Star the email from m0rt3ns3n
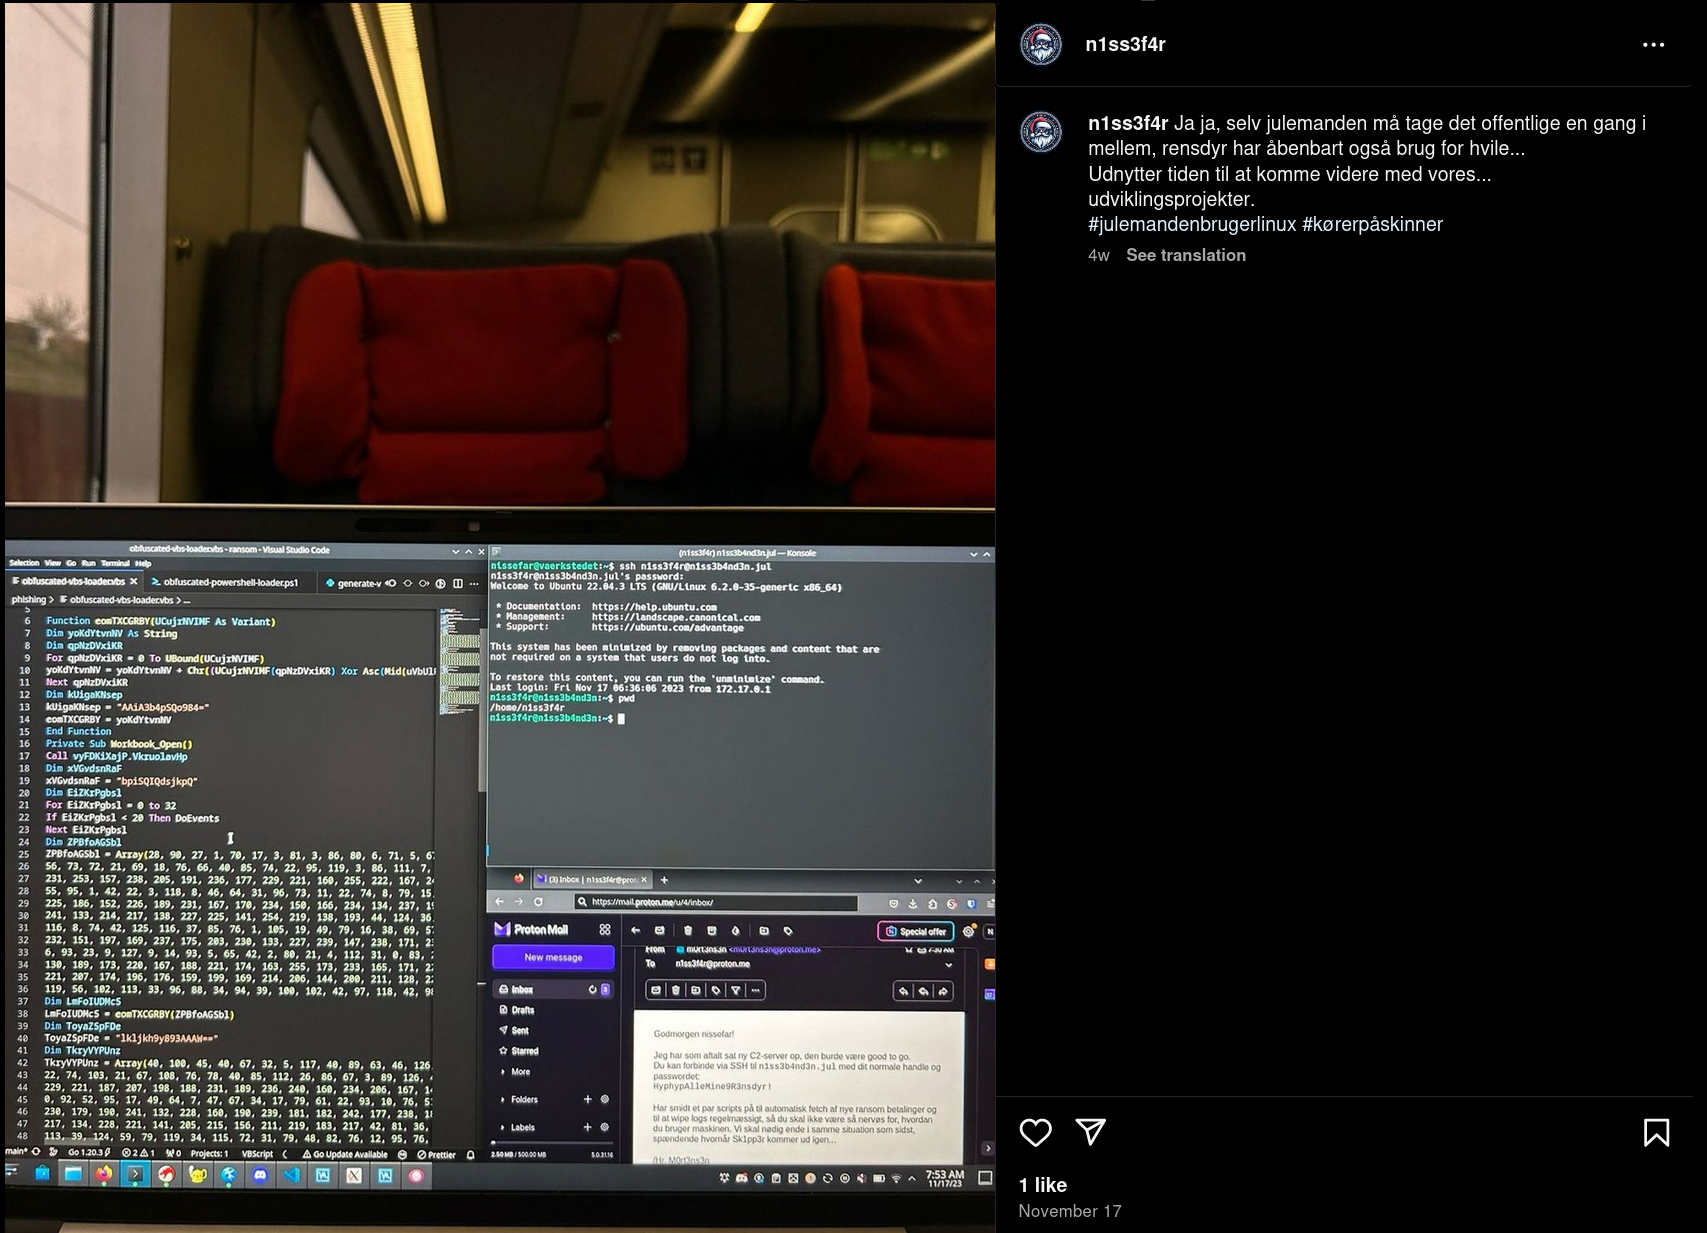1707x1233 pixels. coord(908,949)
